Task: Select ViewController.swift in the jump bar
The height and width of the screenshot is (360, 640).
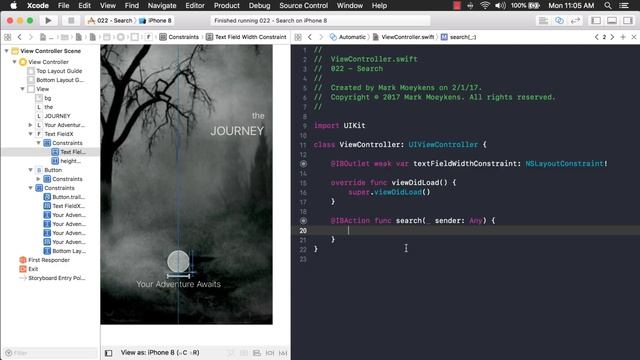Action: (x=404, y=37)
